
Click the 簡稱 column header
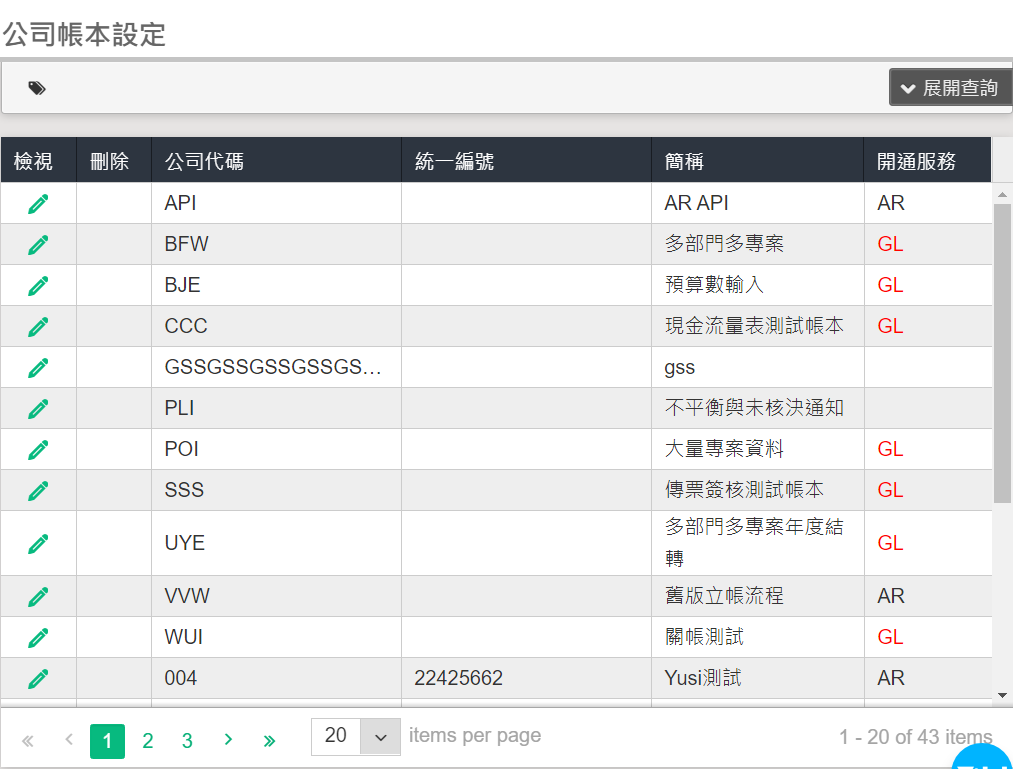tap(685, 161)
